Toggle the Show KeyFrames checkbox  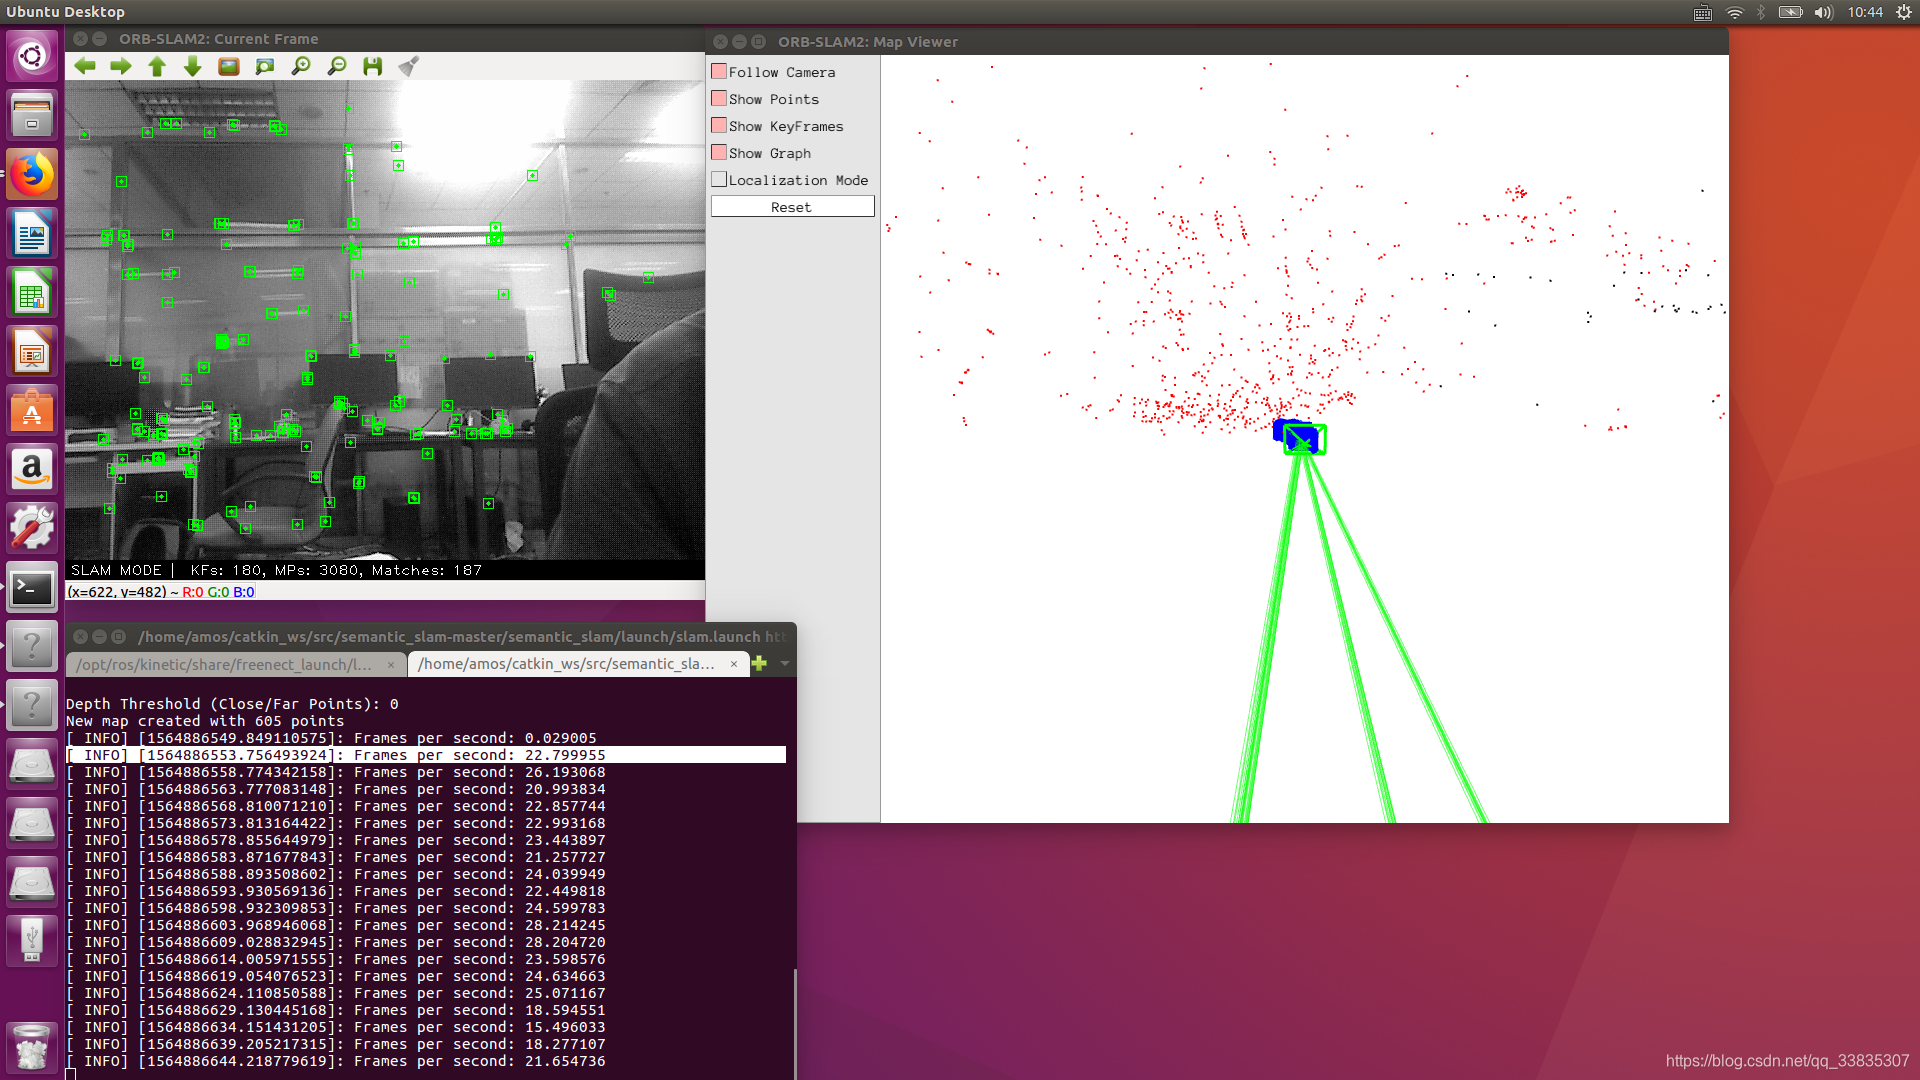[x=719, y=124]
